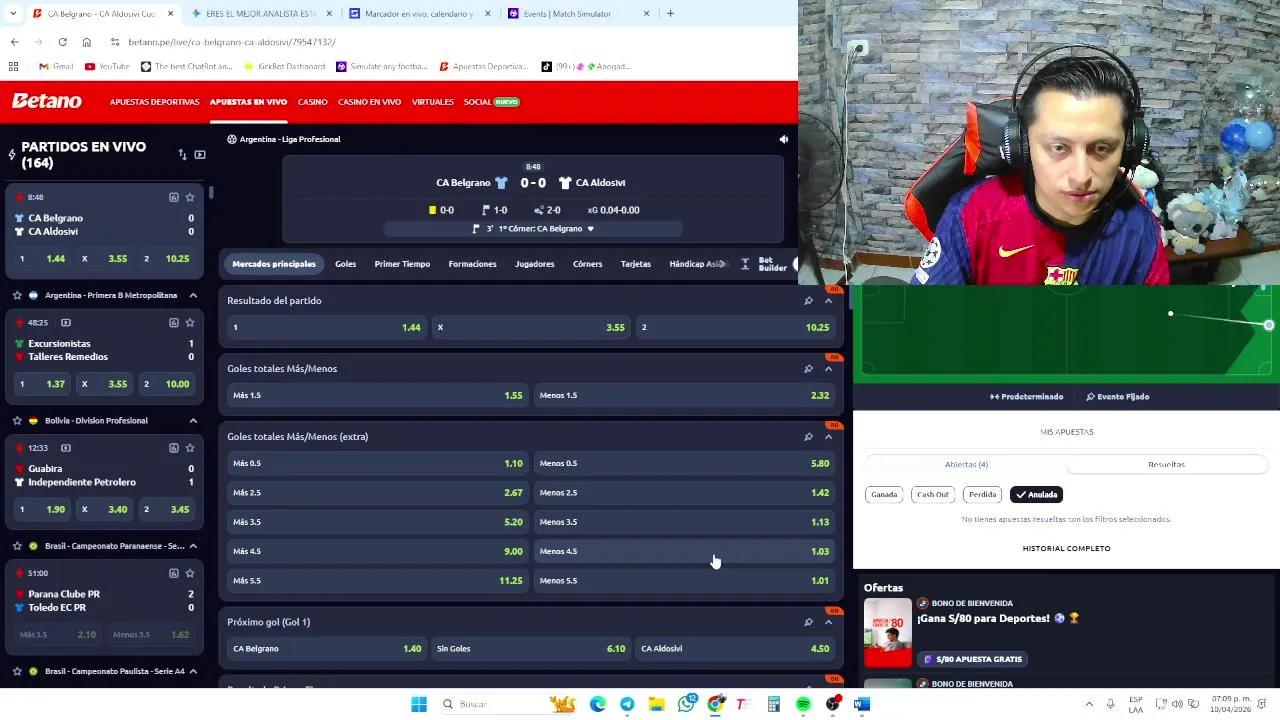
Task: Switch to the Primer Tiempo tab
Action: click(x=402, y=264)
